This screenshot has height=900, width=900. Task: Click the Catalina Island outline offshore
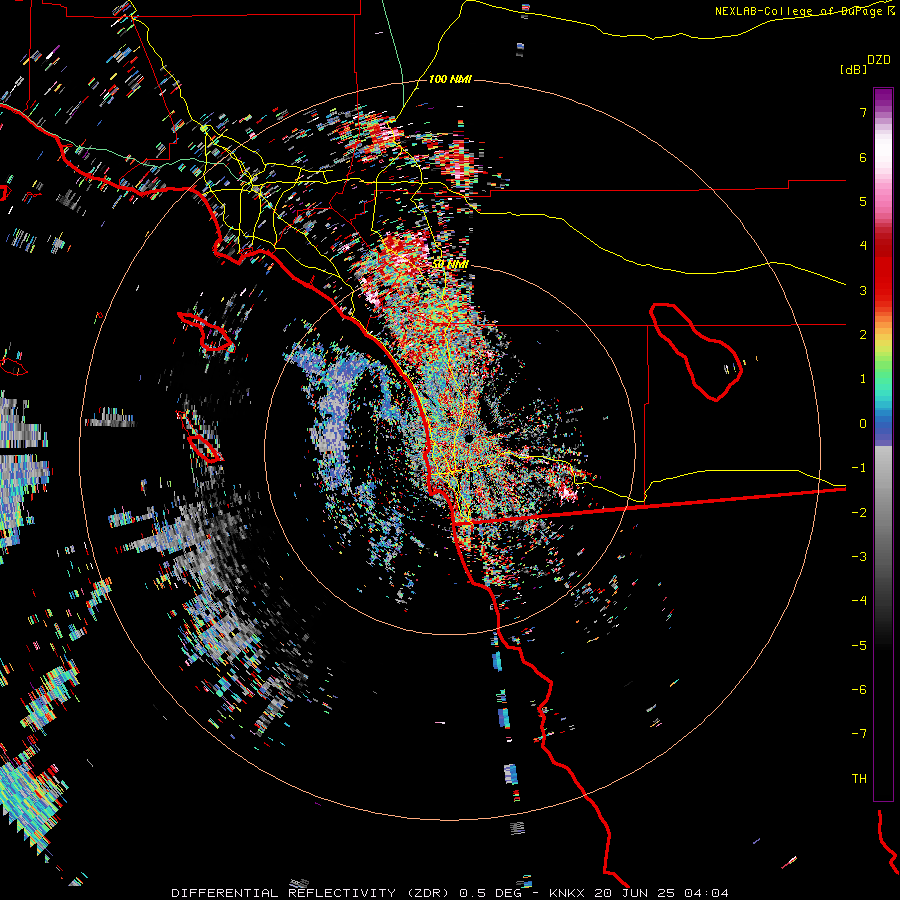pos(207,332)
